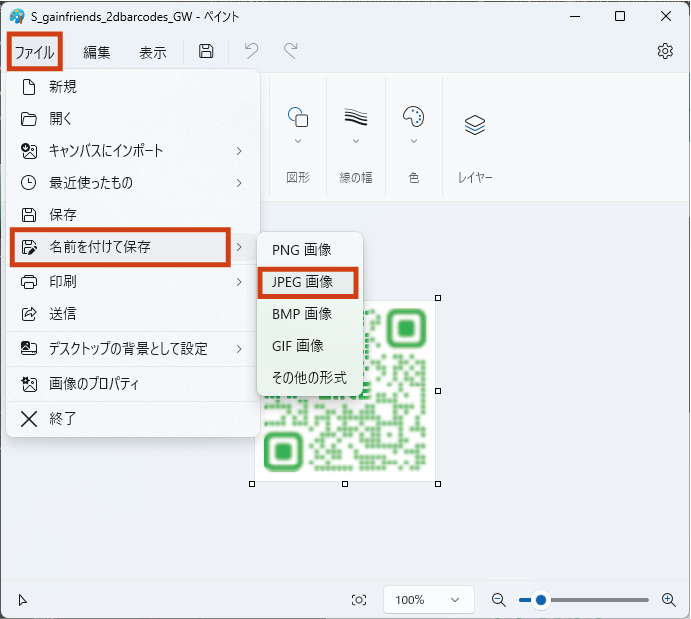Screen dimensions: 691x619
Task: Click the zoom in magnifier icon
Action: [x=669, y=600]
